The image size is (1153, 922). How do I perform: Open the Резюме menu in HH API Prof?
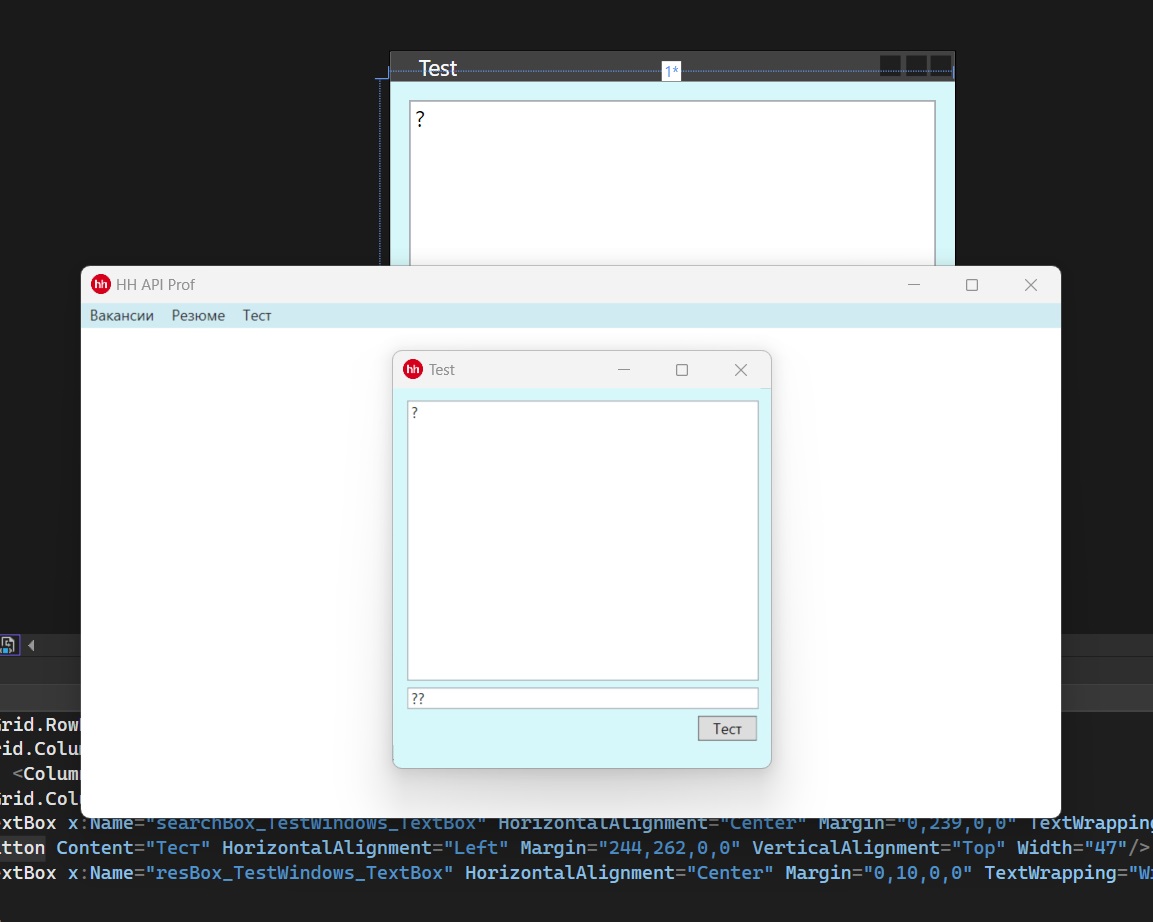pos(199,315)
